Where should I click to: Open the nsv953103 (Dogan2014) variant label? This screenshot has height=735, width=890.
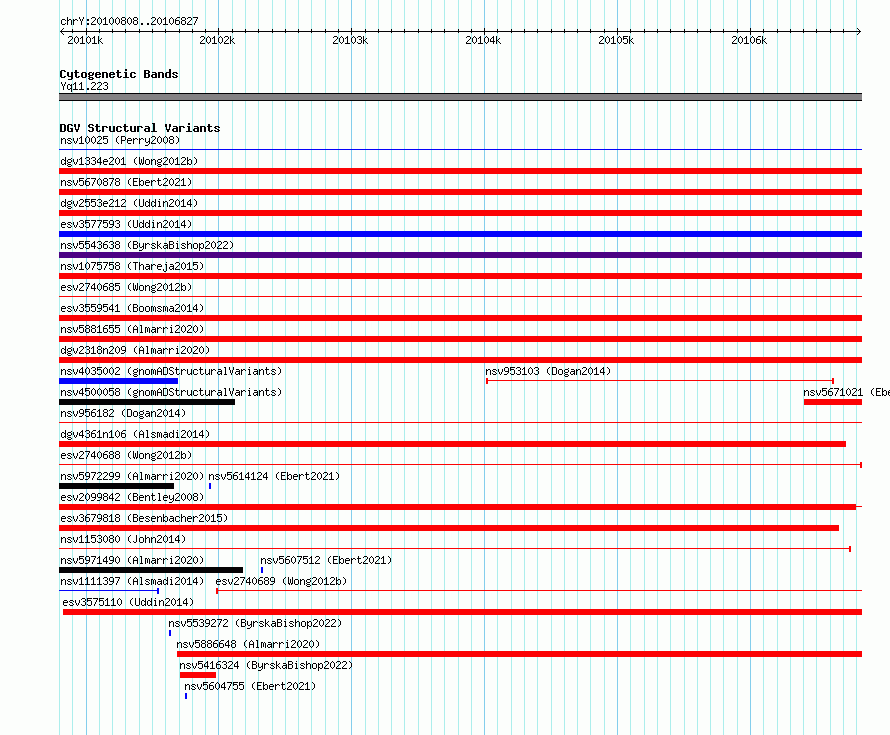pyautogui.click(x=548, y=371)
